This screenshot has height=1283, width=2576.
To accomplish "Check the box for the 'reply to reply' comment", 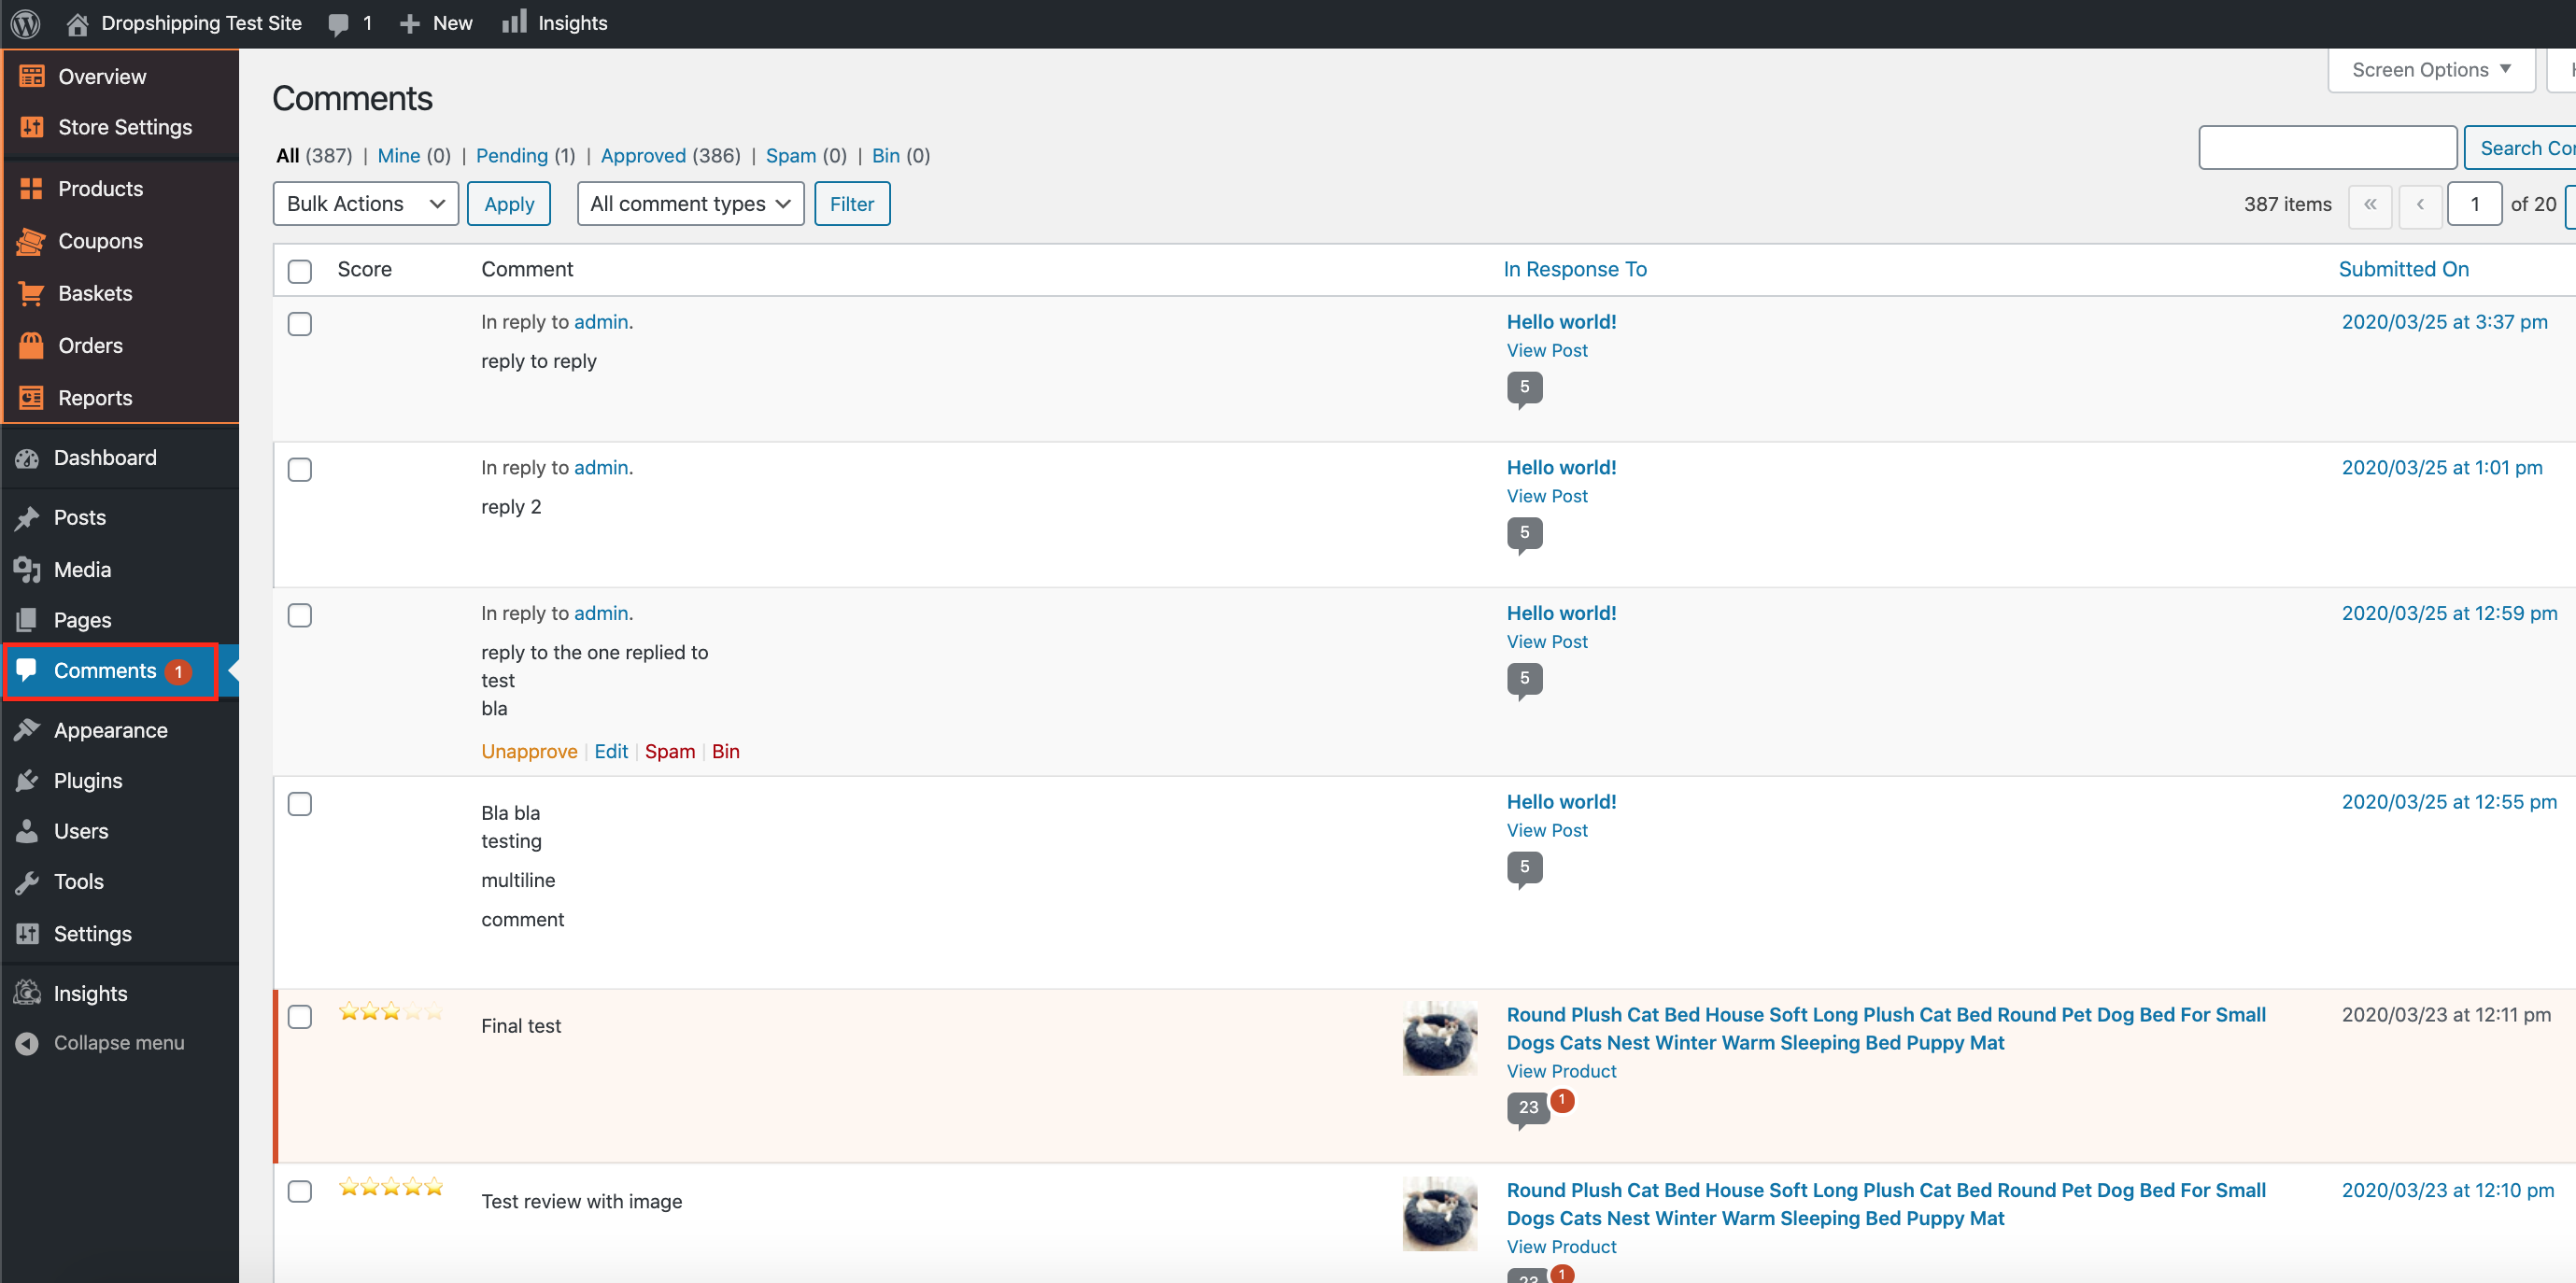I will [x=300, y=324].
